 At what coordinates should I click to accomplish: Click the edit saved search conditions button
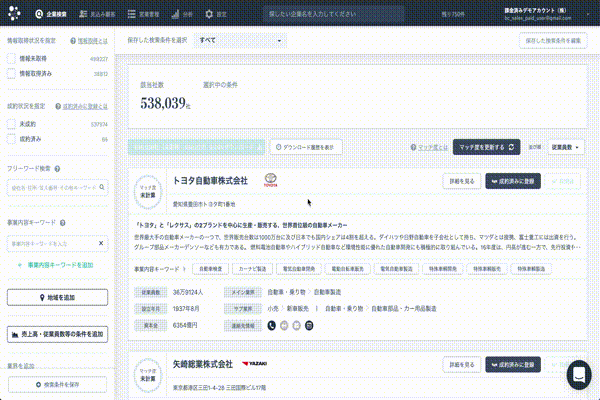click(553, 41)
